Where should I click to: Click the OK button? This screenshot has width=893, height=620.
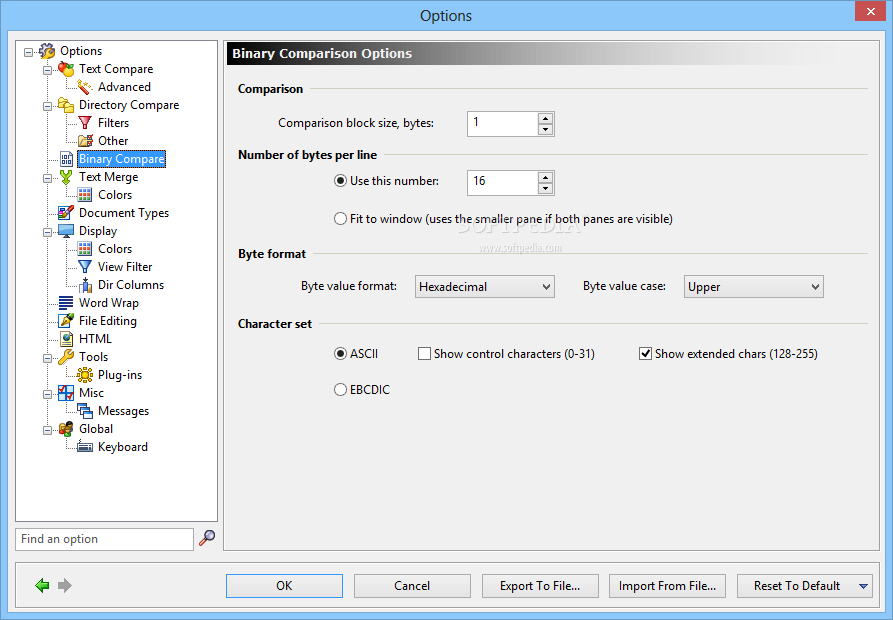(284, 586)
